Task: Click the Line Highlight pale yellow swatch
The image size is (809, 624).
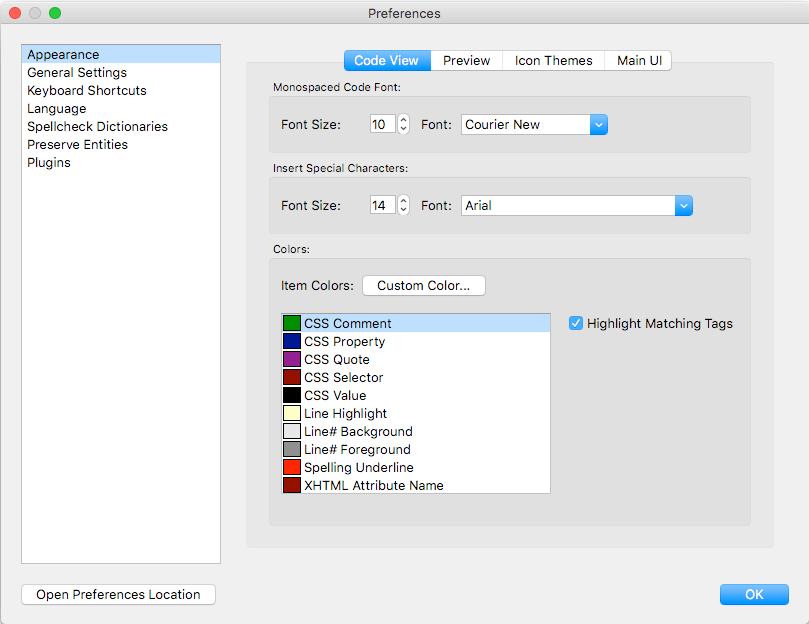Action: 292,413
